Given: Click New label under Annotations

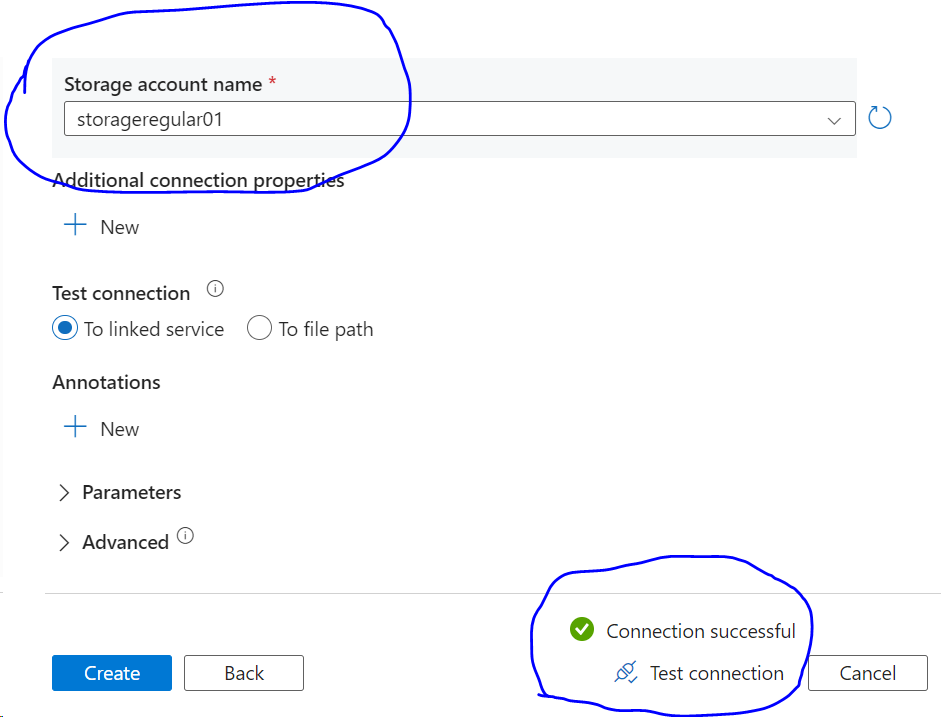Looking at the screenshot, I should [x=120, y=429].
